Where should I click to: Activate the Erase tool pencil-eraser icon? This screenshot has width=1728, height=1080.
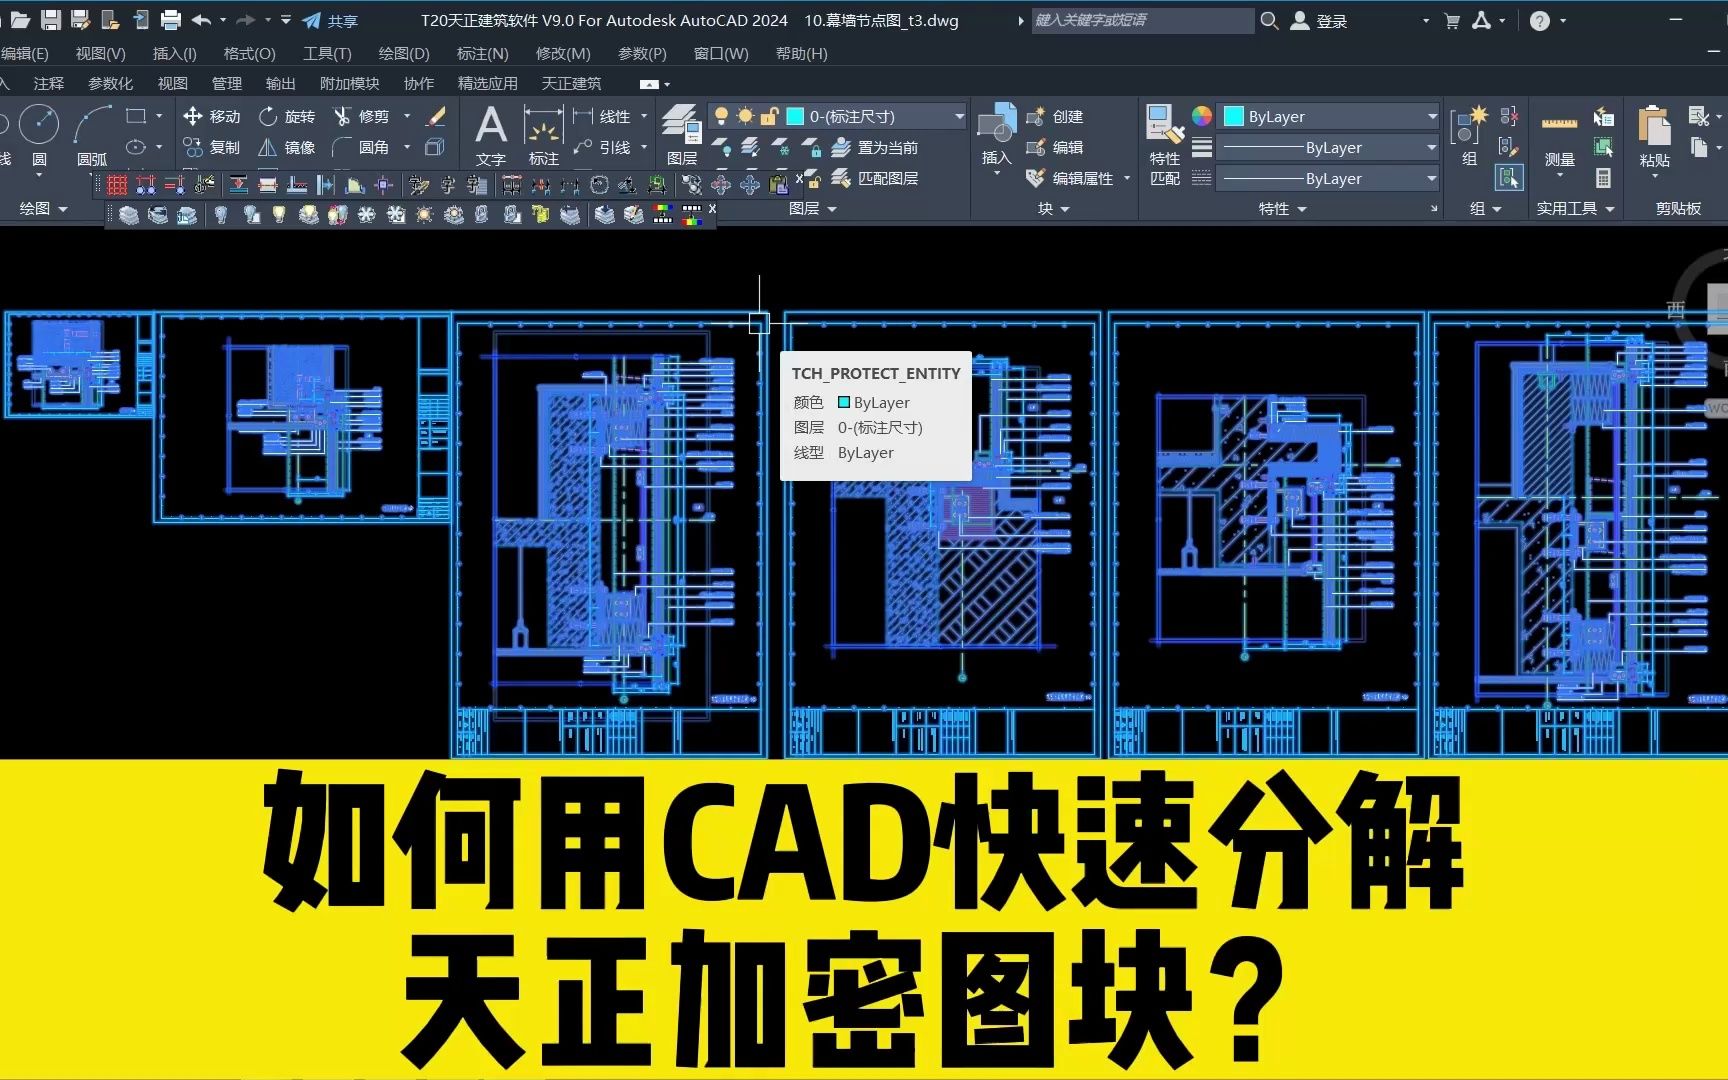coord(435,117)
